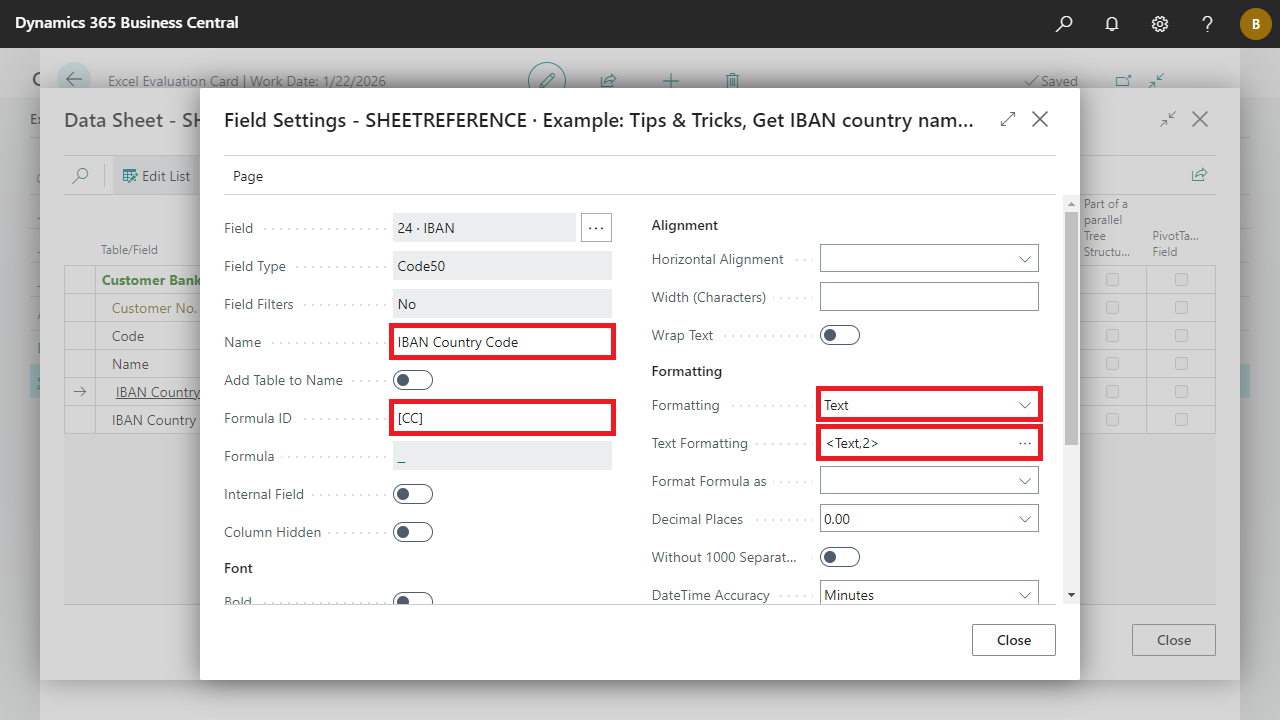This screenshot has width=1280, height=720.
Task: Click the search magnifier in top bar
Action: pos(1064,23)
